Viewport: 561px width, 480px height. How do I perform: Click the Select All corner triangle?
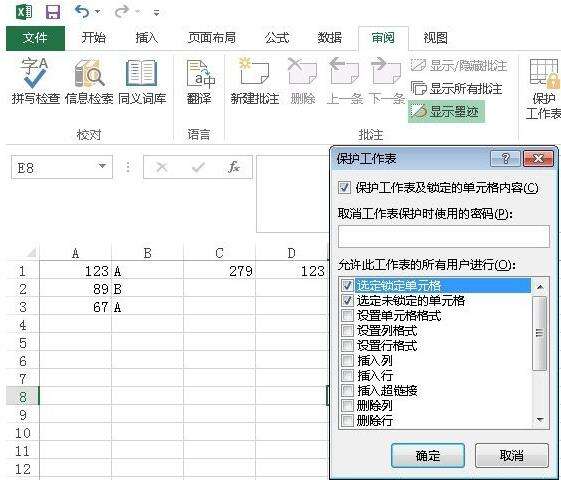click(x=31, y=253)
